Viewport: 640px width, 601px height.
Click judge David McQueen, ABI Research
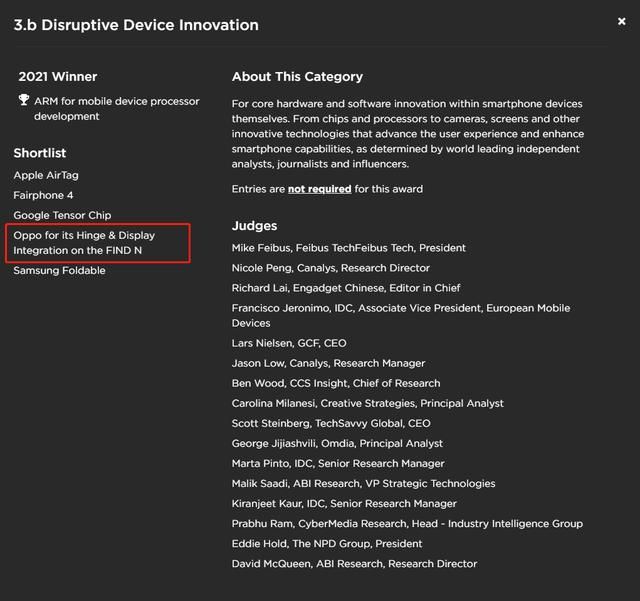(354, 564)
